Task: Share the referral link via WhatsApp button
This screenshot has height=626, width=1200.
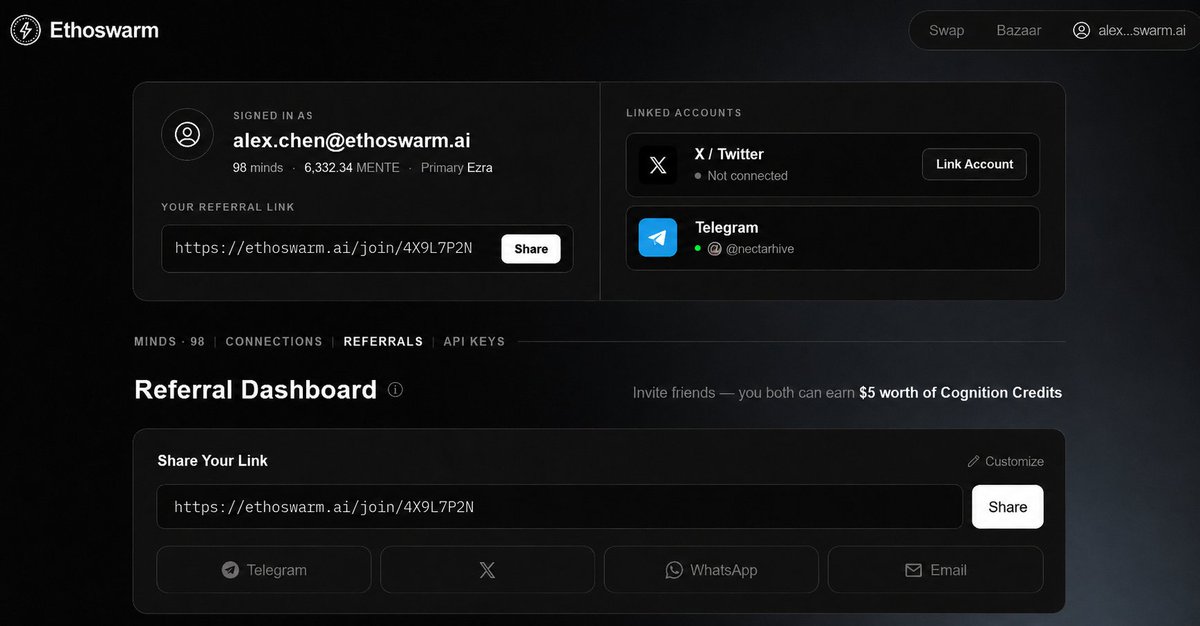Action: click(x=711, y=570)
